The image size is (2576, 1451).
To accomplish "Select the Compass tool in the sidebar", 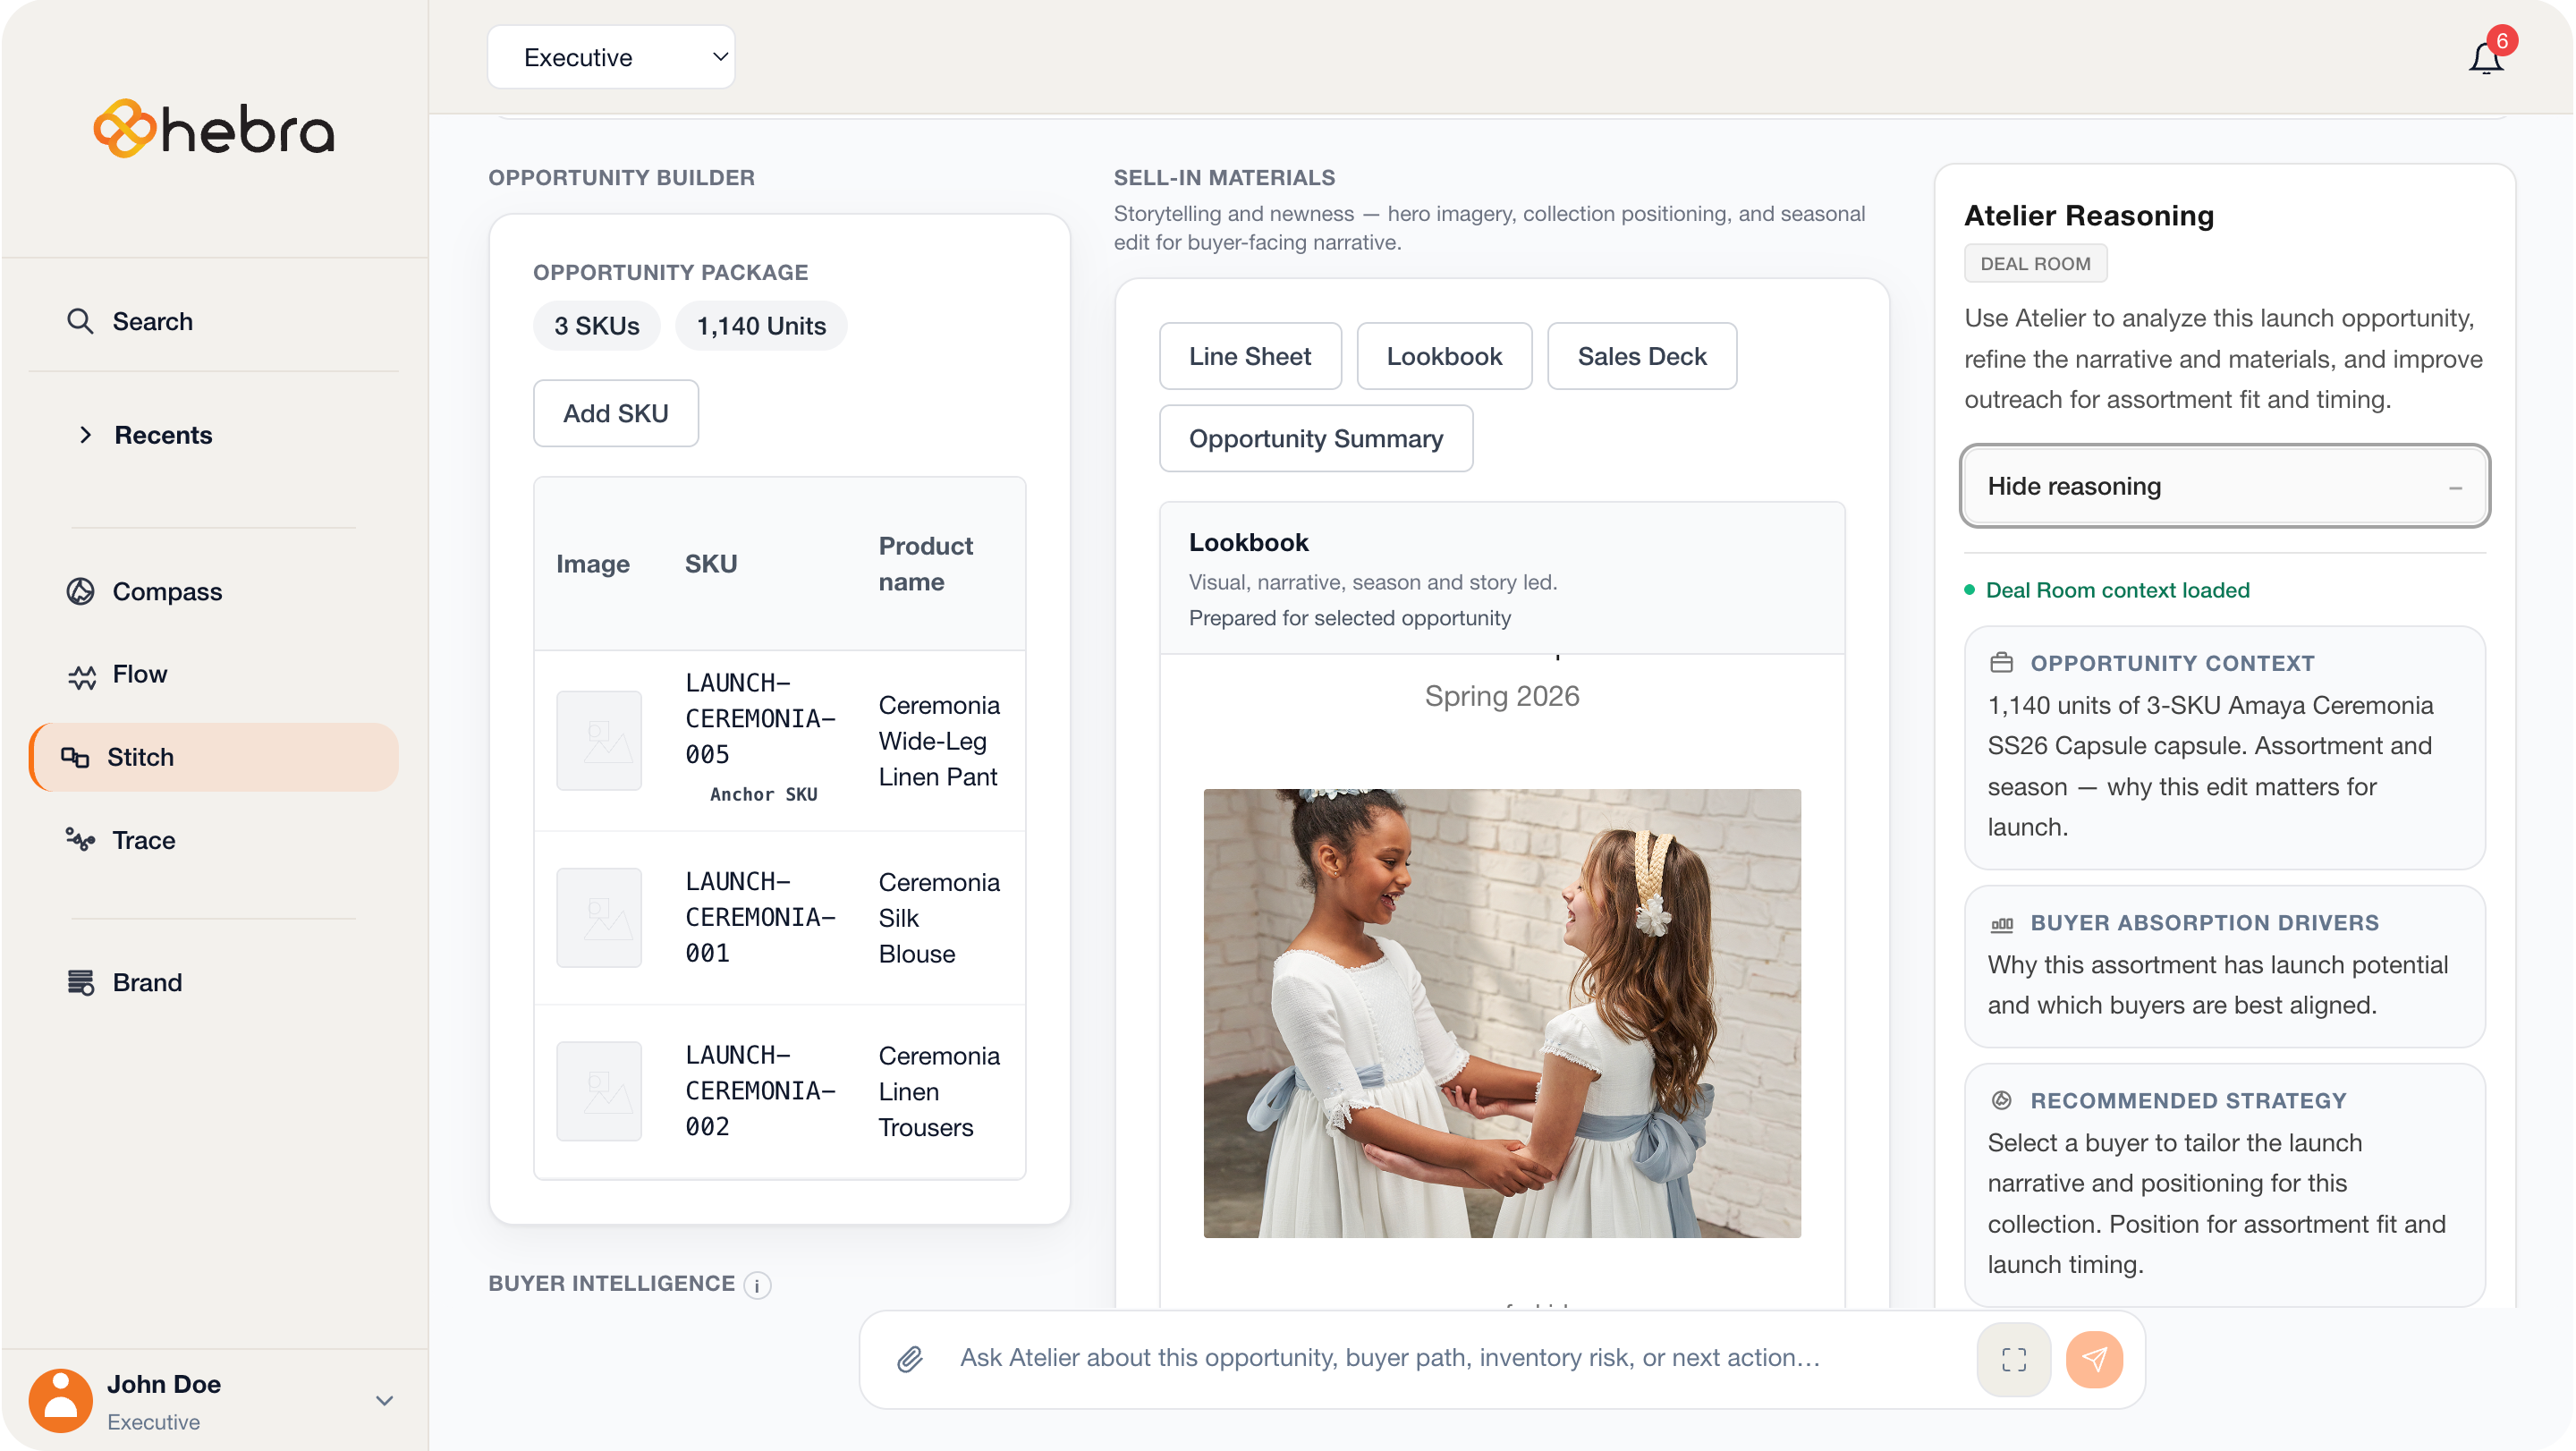I will (x=166, y=591).
